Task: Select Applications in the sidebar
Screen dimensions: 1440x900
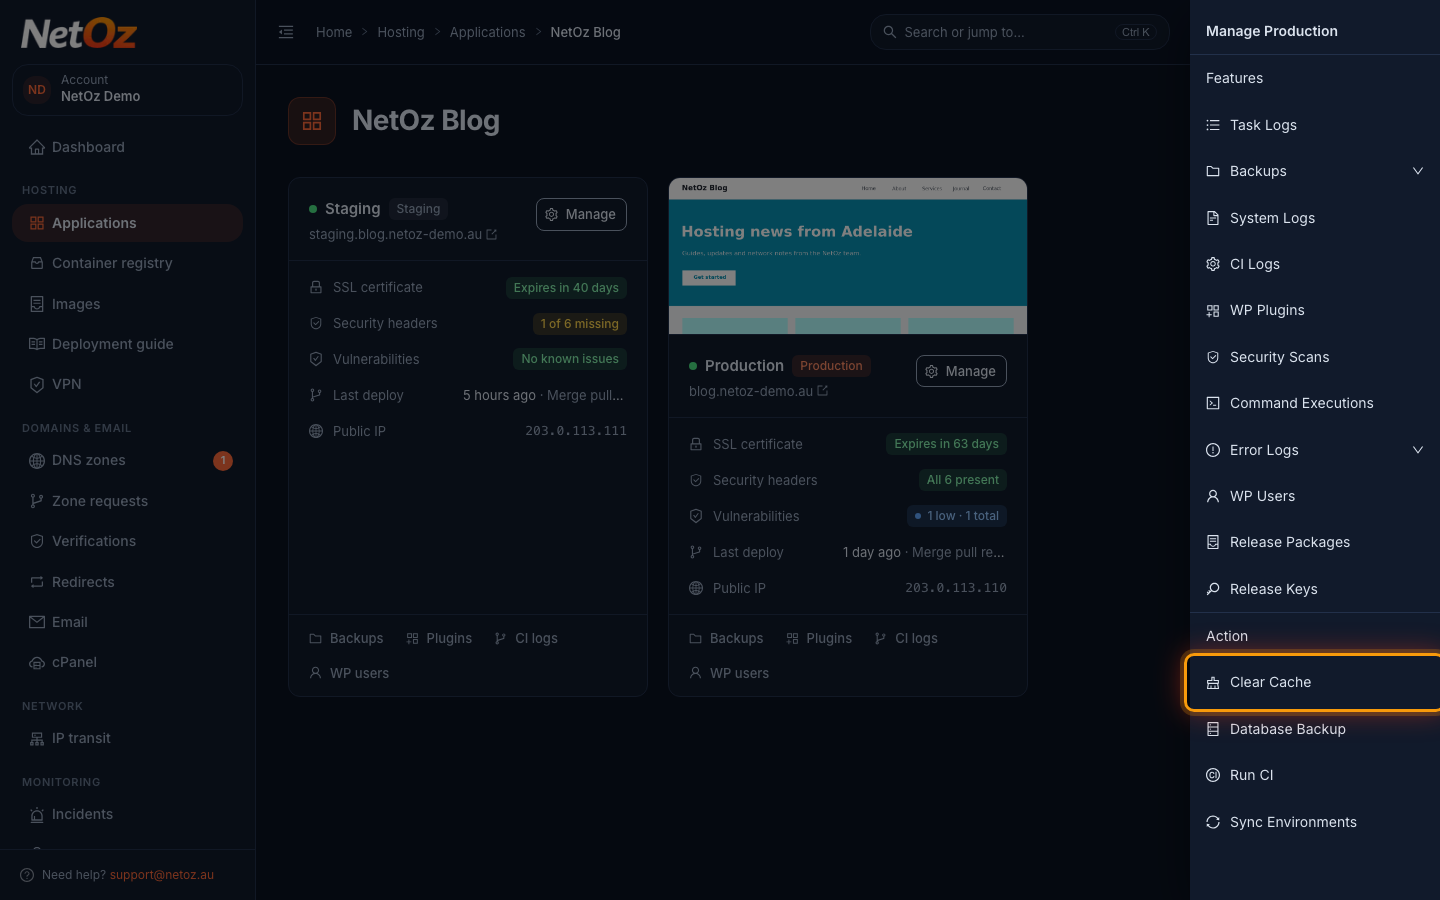Action: [x=127, y=223]
